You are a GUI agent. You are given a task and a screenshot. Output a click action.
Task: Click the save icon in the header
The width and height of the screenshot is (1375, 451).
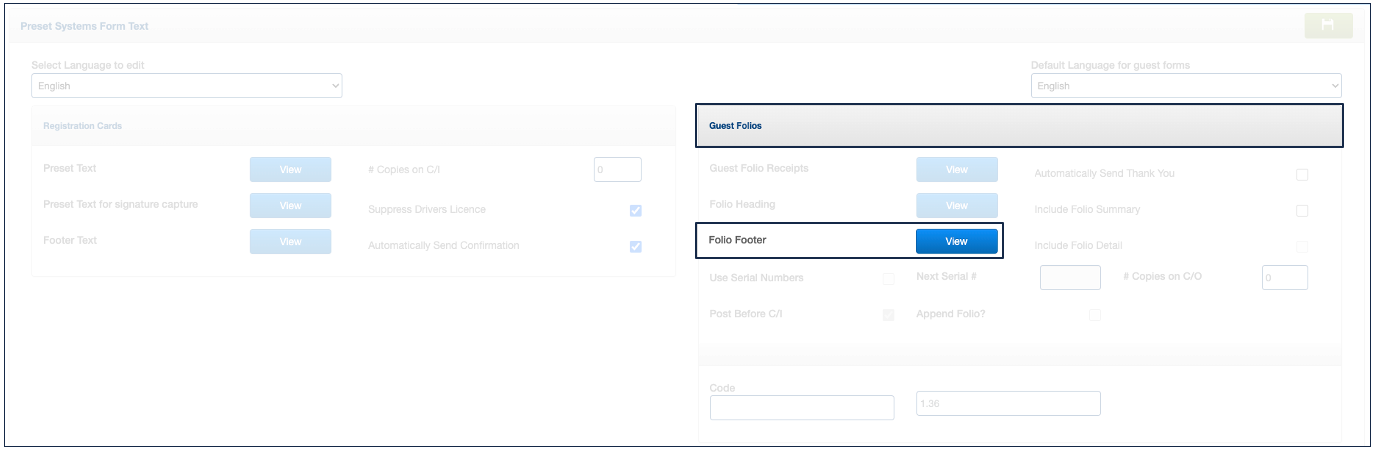tap(1328, 26)
